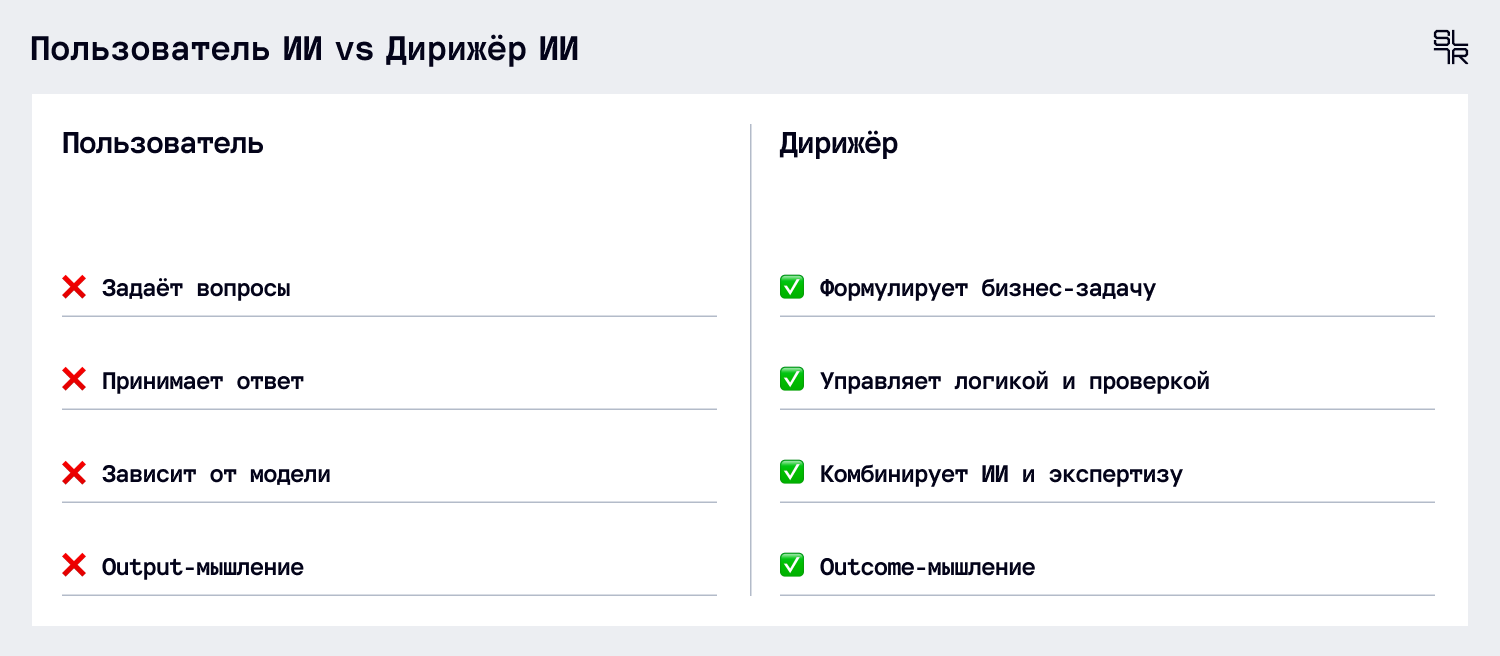Viewport: 1500px width, 656px height.
Task: Click the title "Пользователь ИИ vs Дирижёр ИИ"
Action: pos(304,50)
